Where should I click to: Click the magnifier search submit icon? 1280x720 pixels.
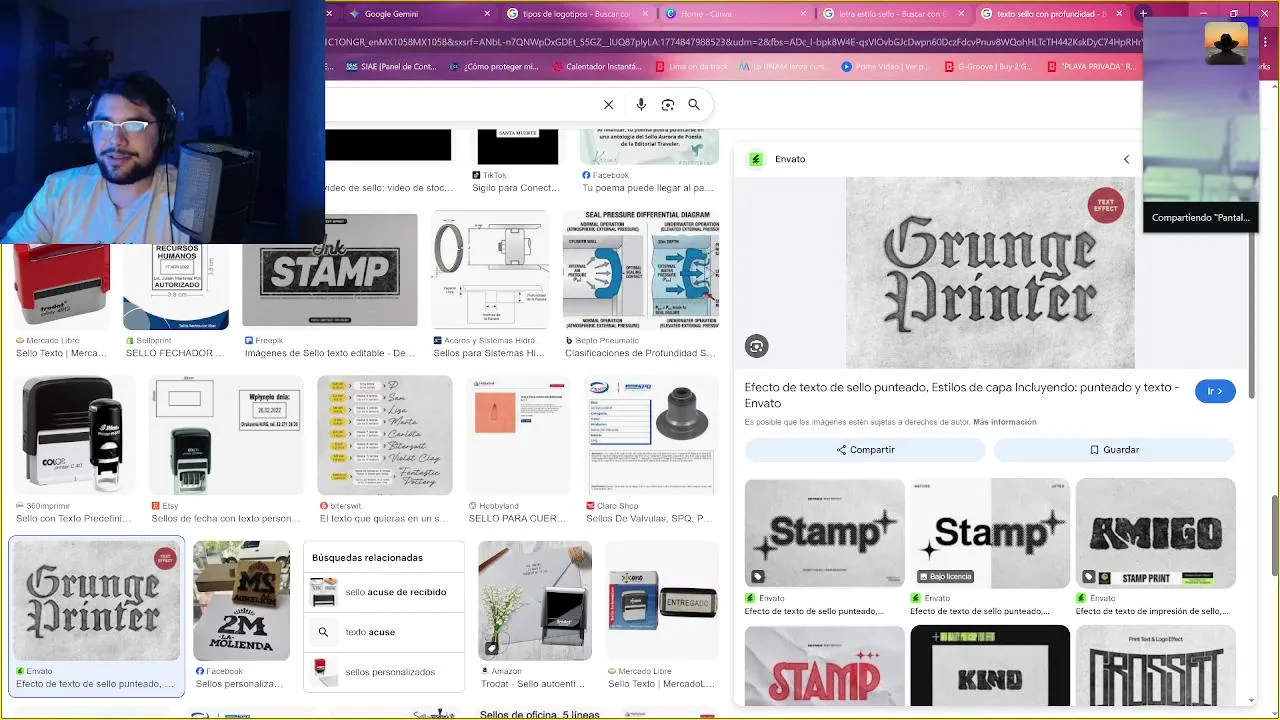[x=694, y=104]
